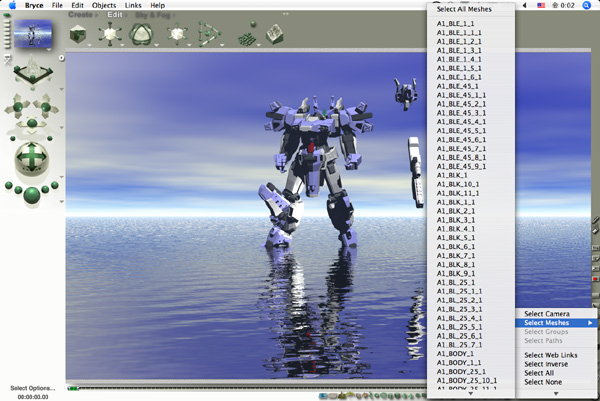Click the animation timeline scrubber bar
The height and width of the screenshot is (401, 600).
click(x=247, y=388)
